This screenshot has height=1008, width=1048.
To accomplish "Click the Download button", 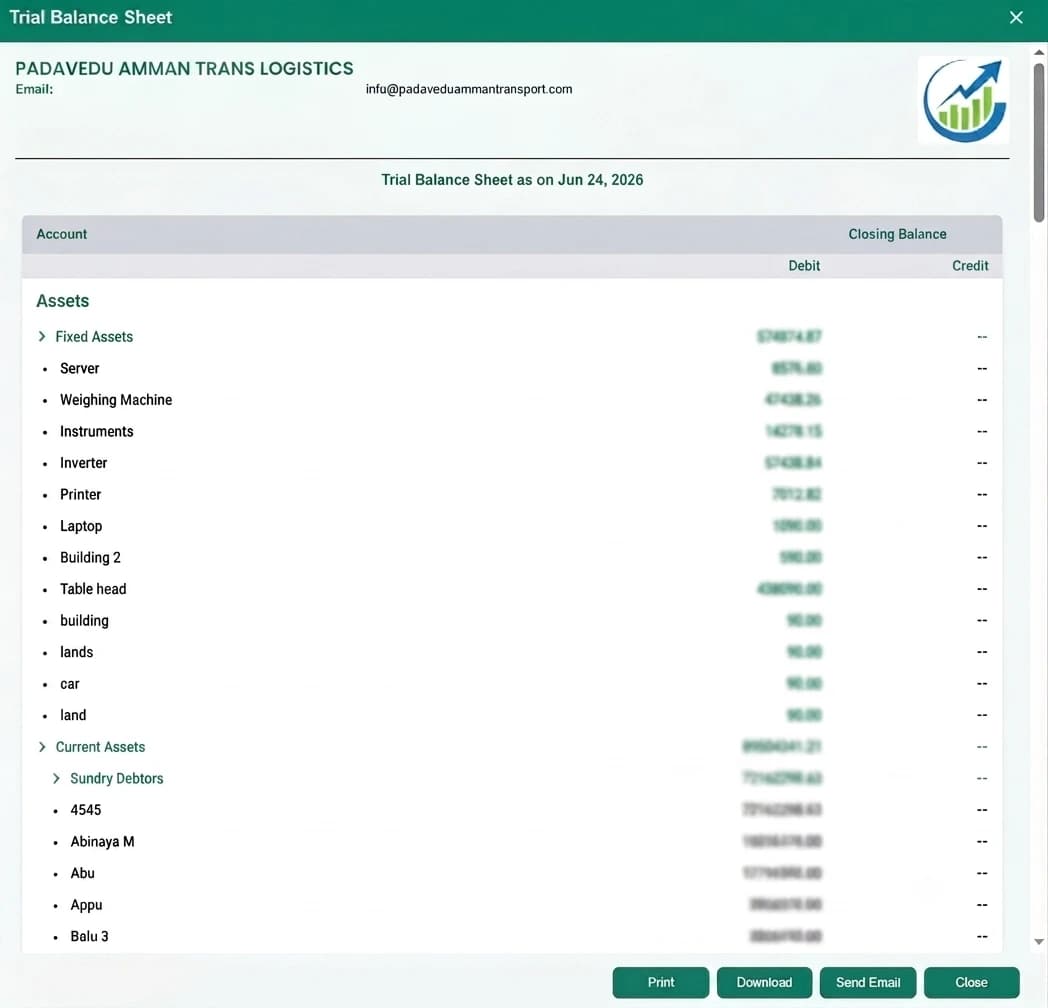I will pos(764,982).
